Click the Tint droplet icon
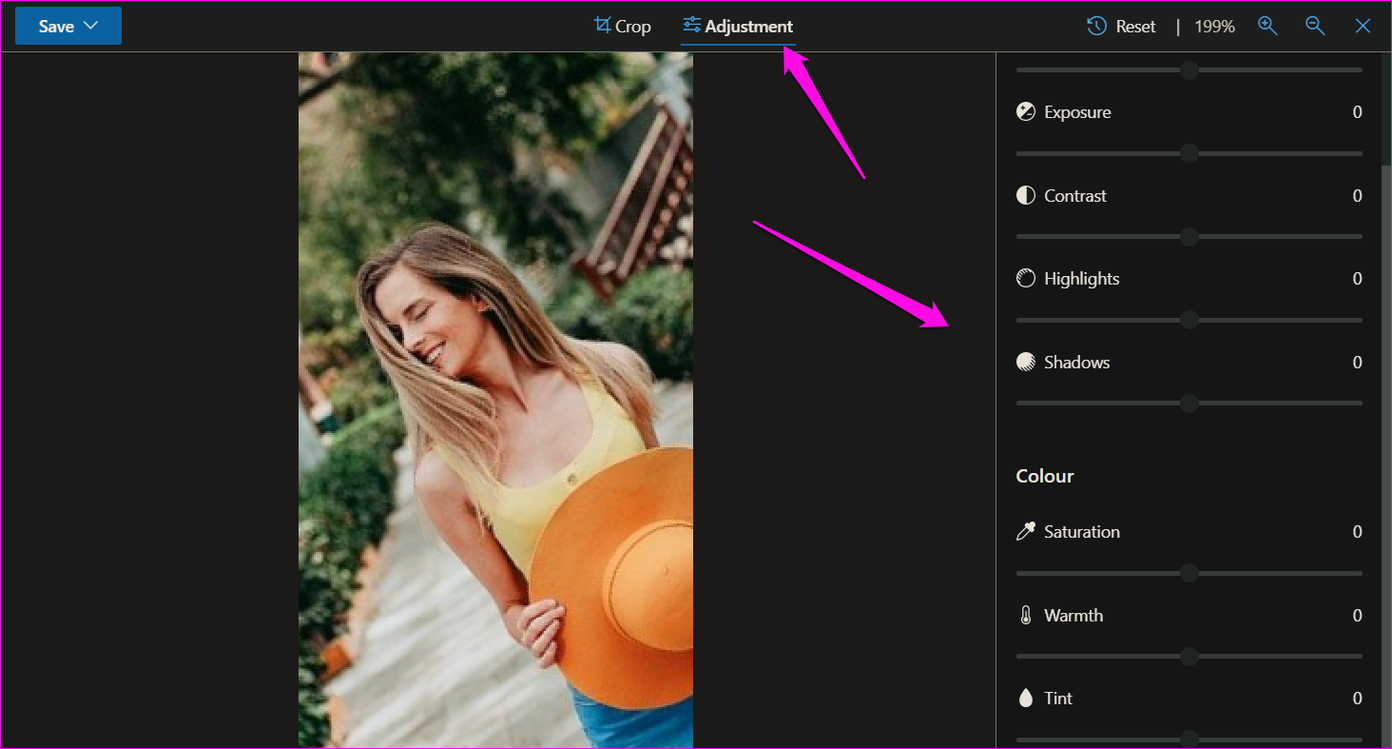Screen dimensions: 1392x749 pyautogui.click(x=1025, y=698)
